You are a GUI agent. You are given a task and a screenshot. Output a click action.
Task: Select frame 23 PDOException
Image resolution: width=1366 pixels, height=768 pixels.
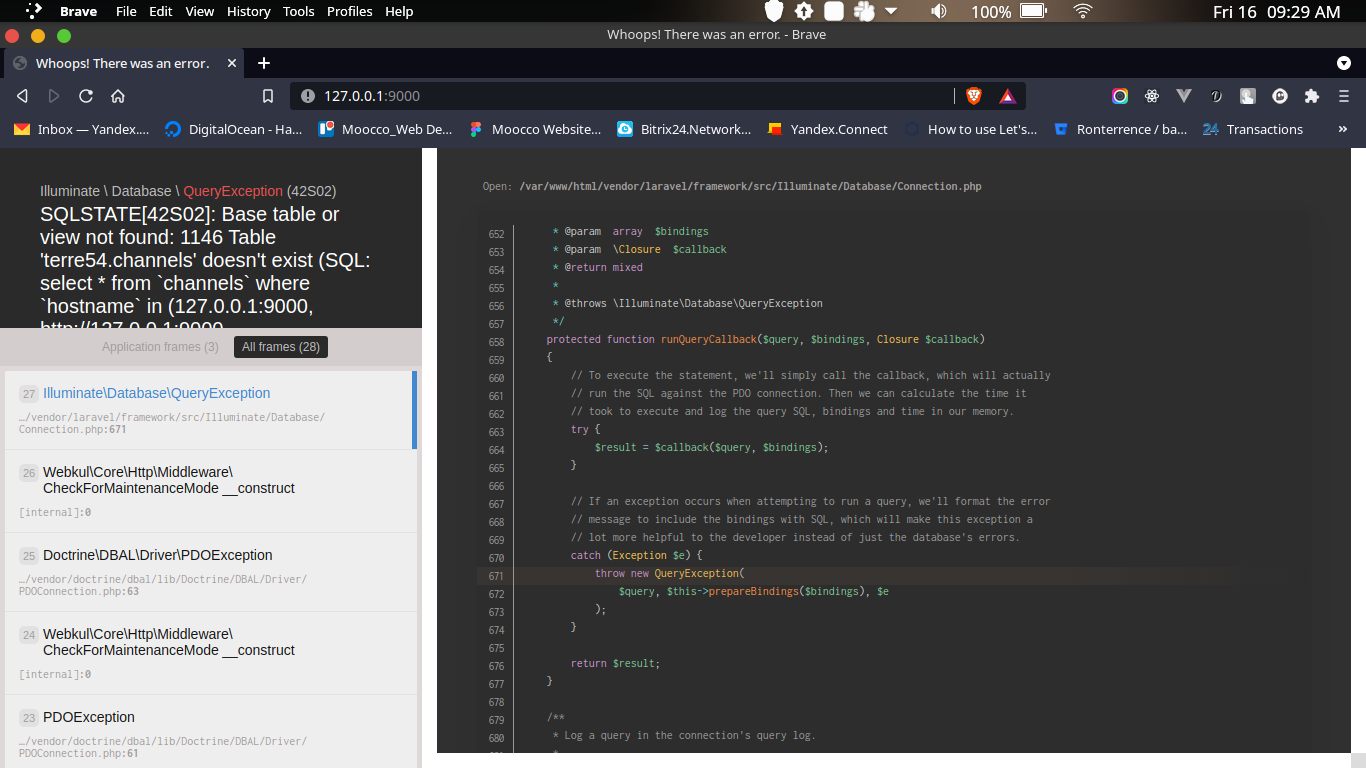click(210, 732)
